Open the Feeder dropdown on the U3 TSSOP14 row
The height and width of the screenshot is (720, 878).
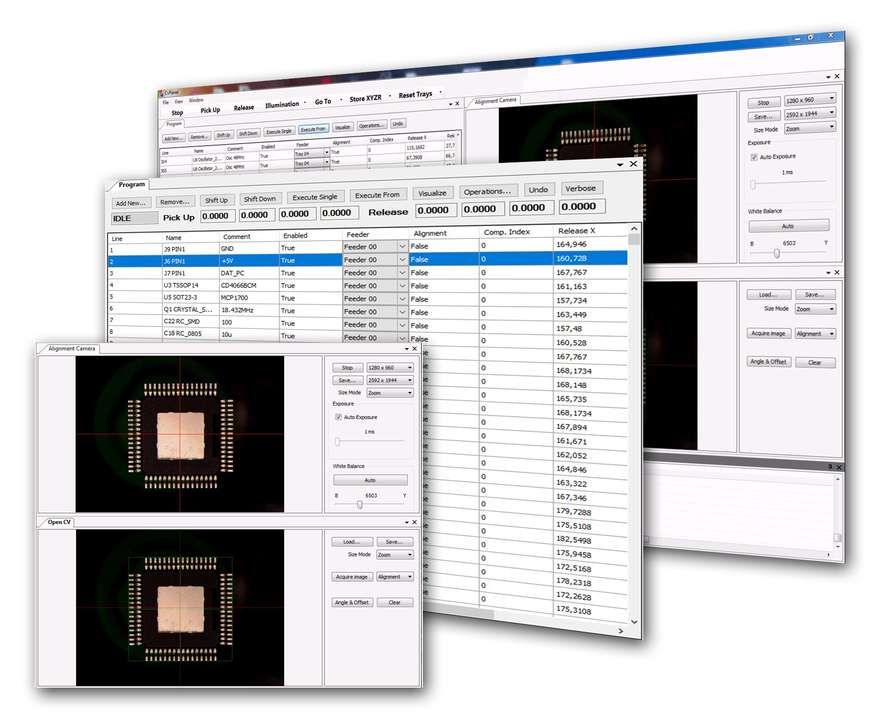click(402, 286)
